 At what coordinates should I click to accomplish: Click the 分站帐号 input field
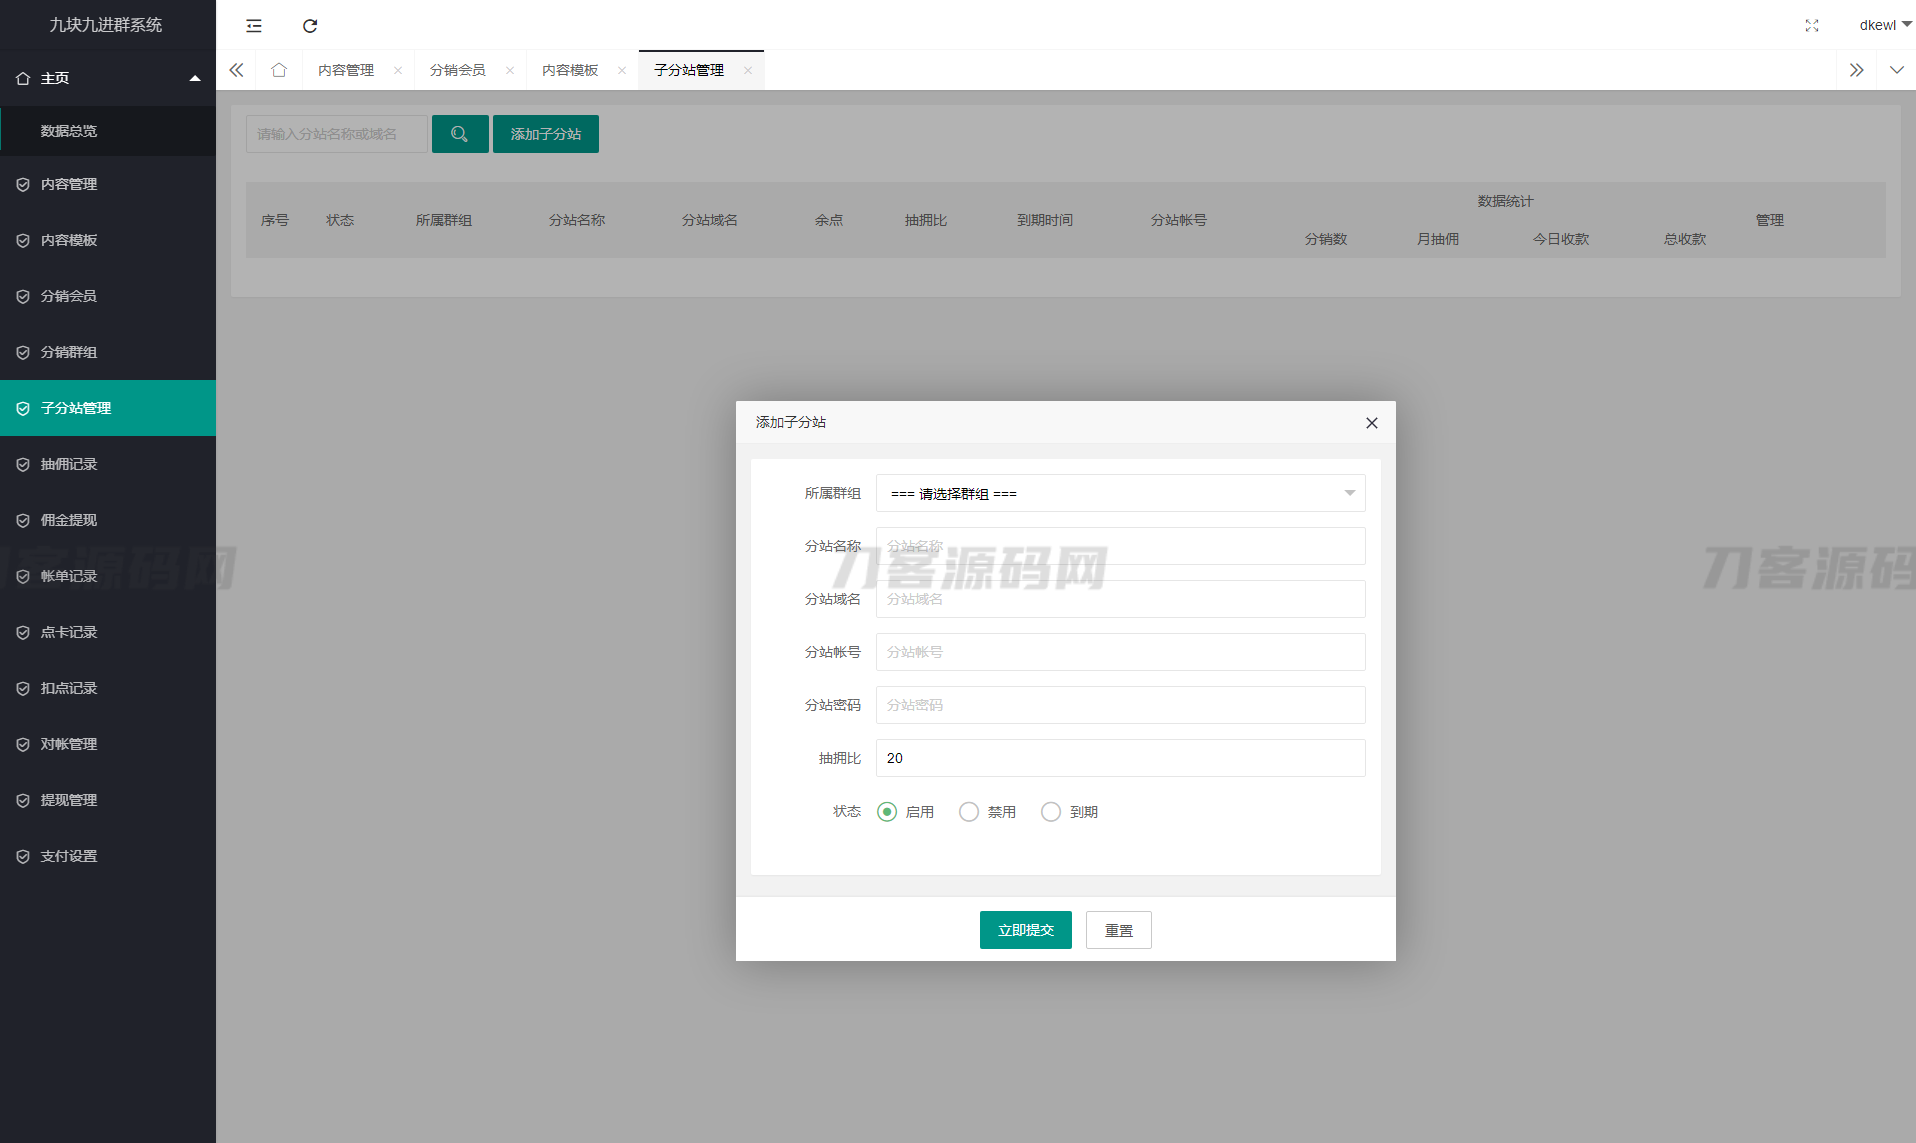[x=1121, y=652]
